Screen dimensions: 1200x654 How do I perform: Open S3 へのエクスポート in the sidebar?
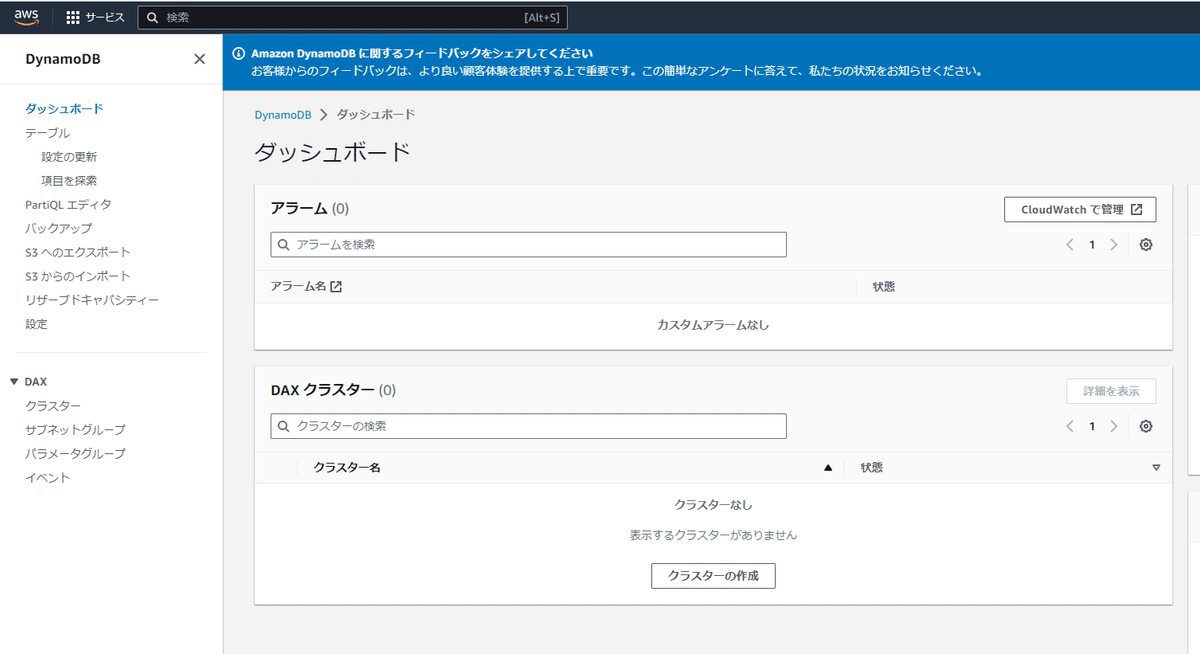pos(78,253)
